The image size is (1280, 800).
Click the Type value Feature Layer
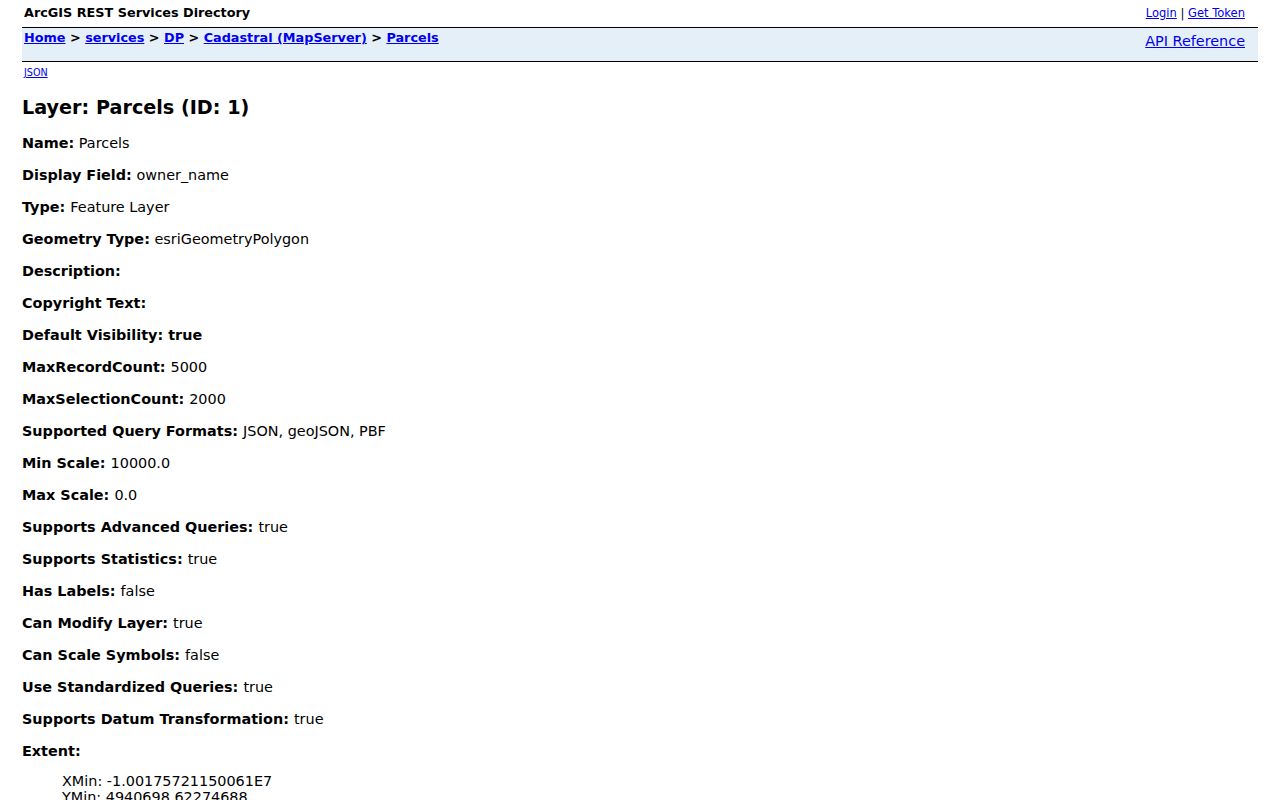pos(120,207)
